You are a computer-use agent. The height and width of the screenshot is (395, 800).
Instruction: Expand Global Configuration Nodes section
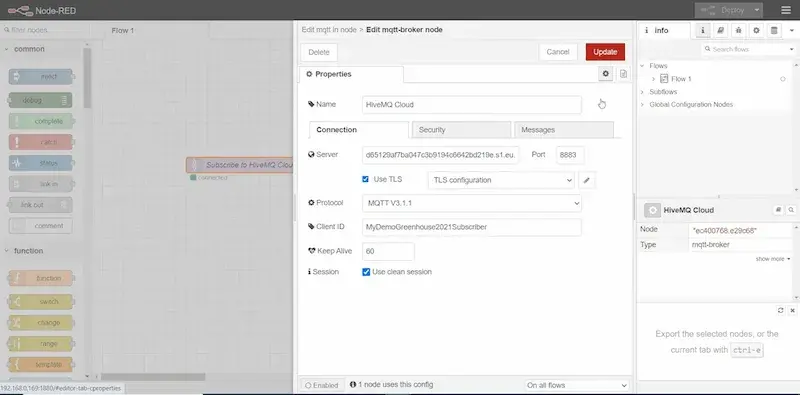tap(642, 105)
